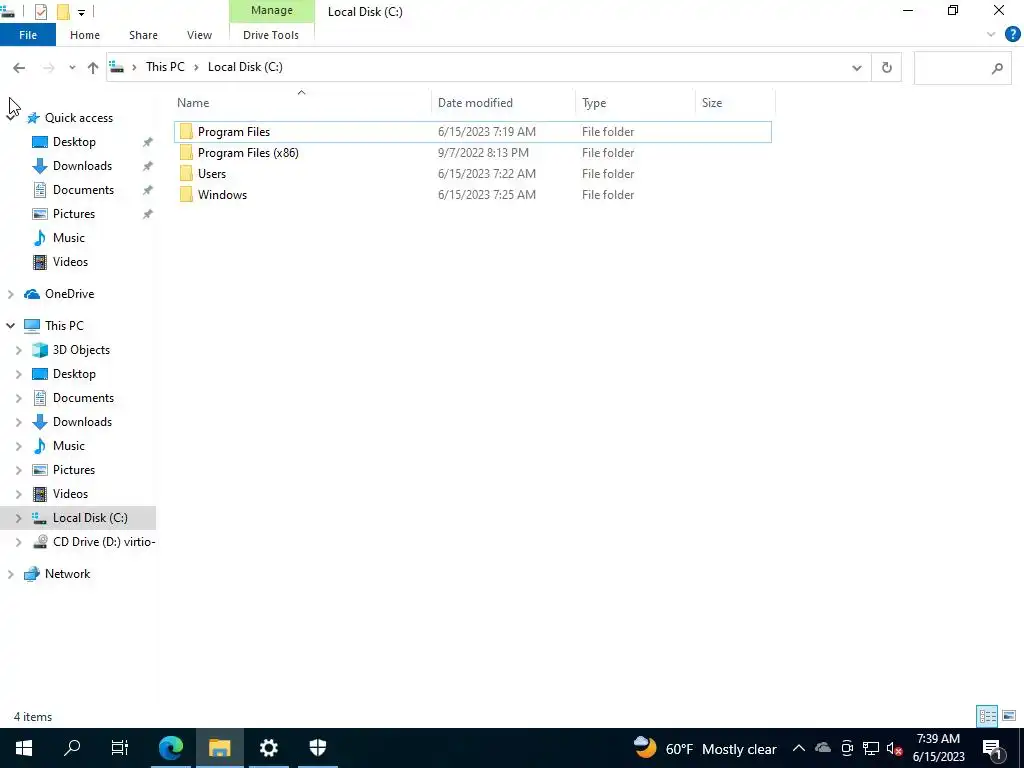Screen dimensions: 1024x768
Task: Open Task View on the taskbar
Action: point(120,748)
